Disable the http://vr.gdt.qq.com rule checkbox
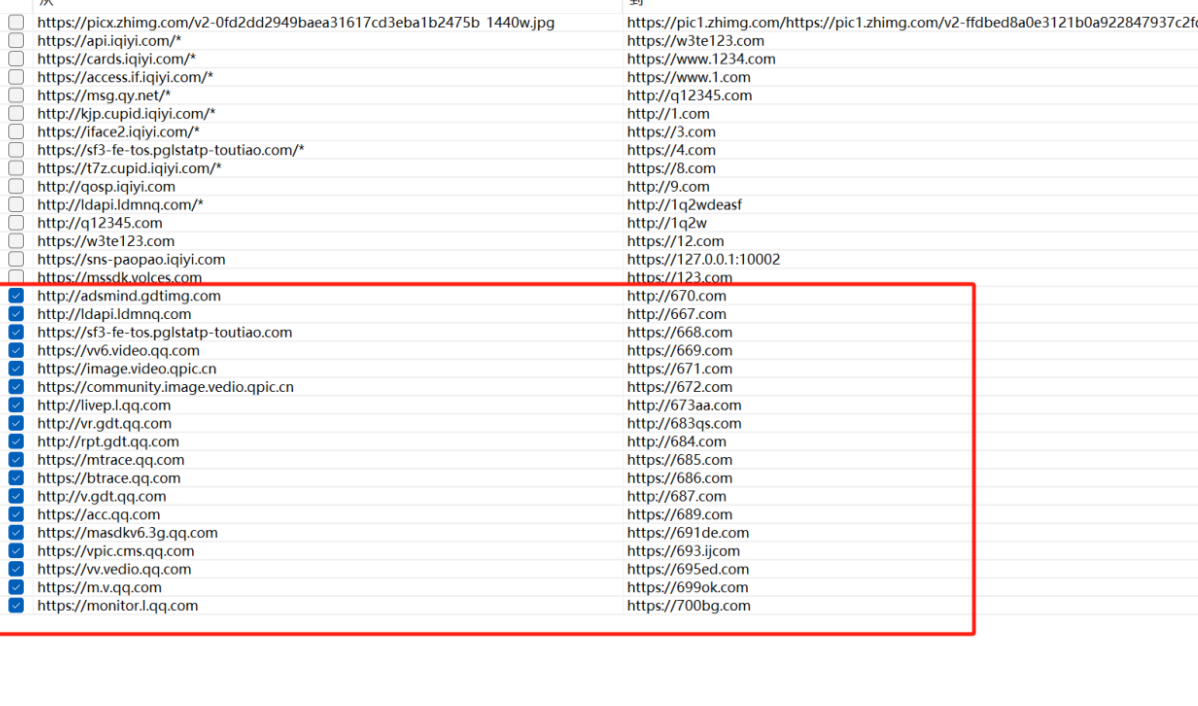The height and width of the screenshot is (706, 1198). [x=16, y=423]
